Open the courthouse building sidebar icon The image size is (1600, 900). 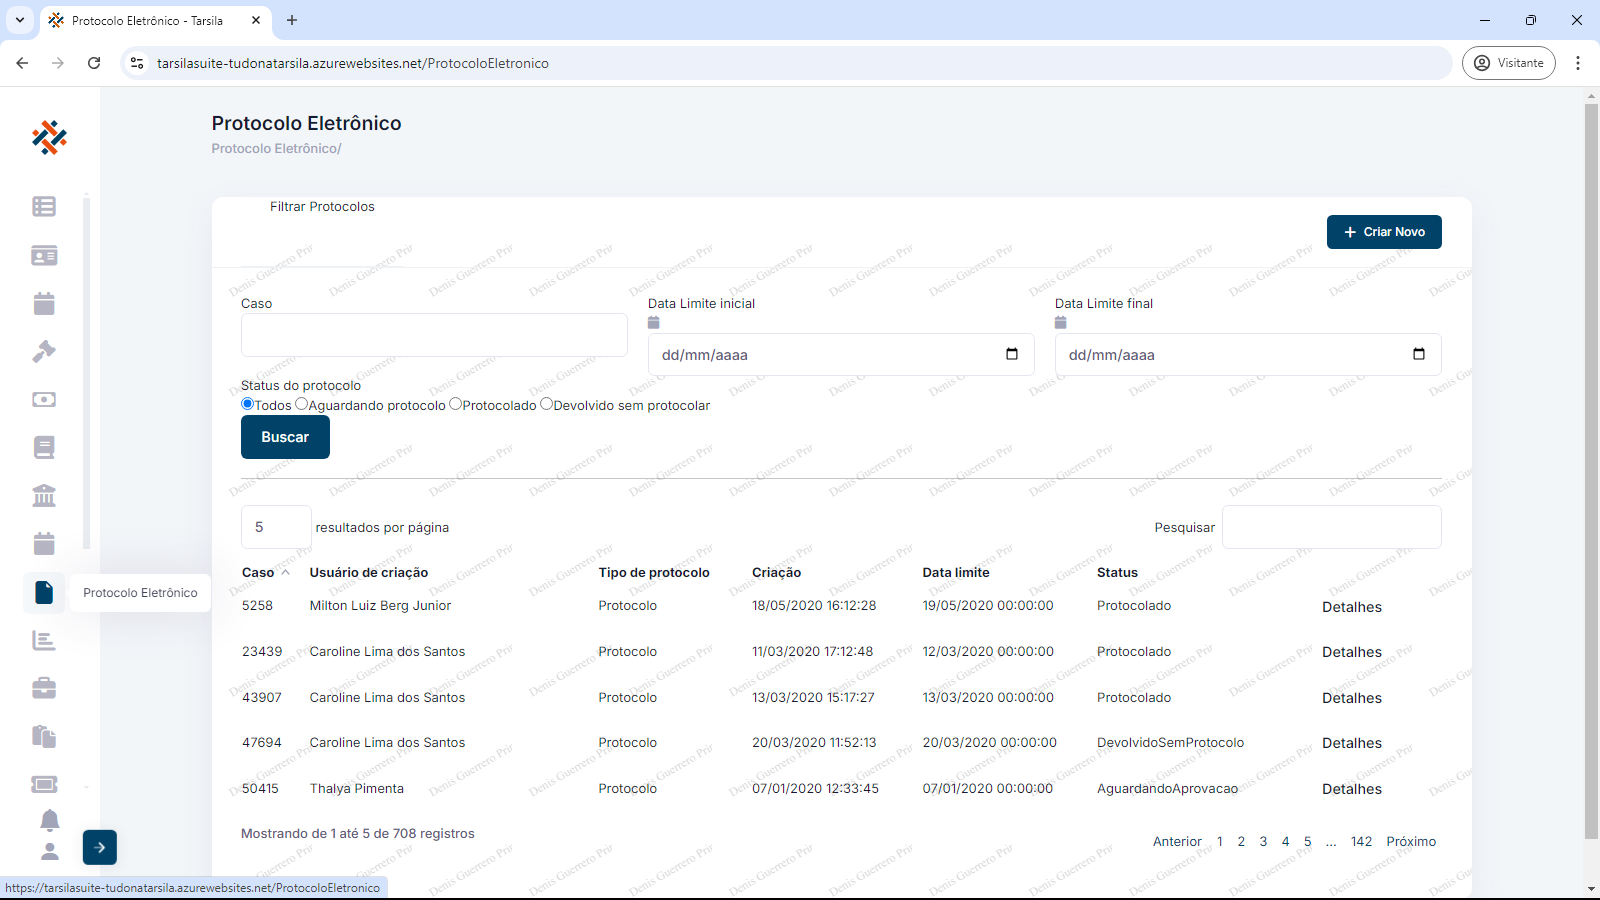click(x=44, y=495)
